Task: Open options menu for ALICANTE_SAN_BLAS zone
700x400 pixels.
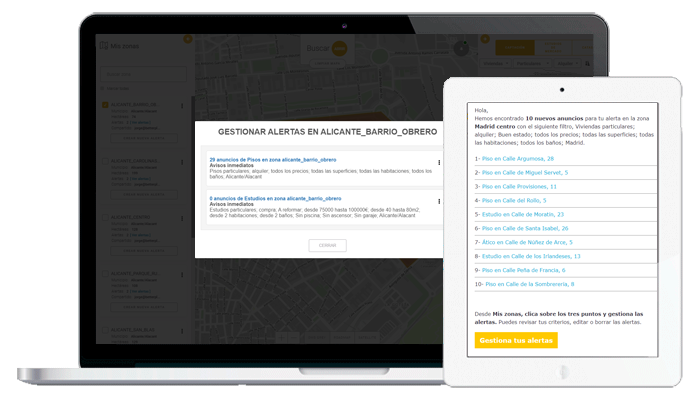Action: (x=182, y=331)
